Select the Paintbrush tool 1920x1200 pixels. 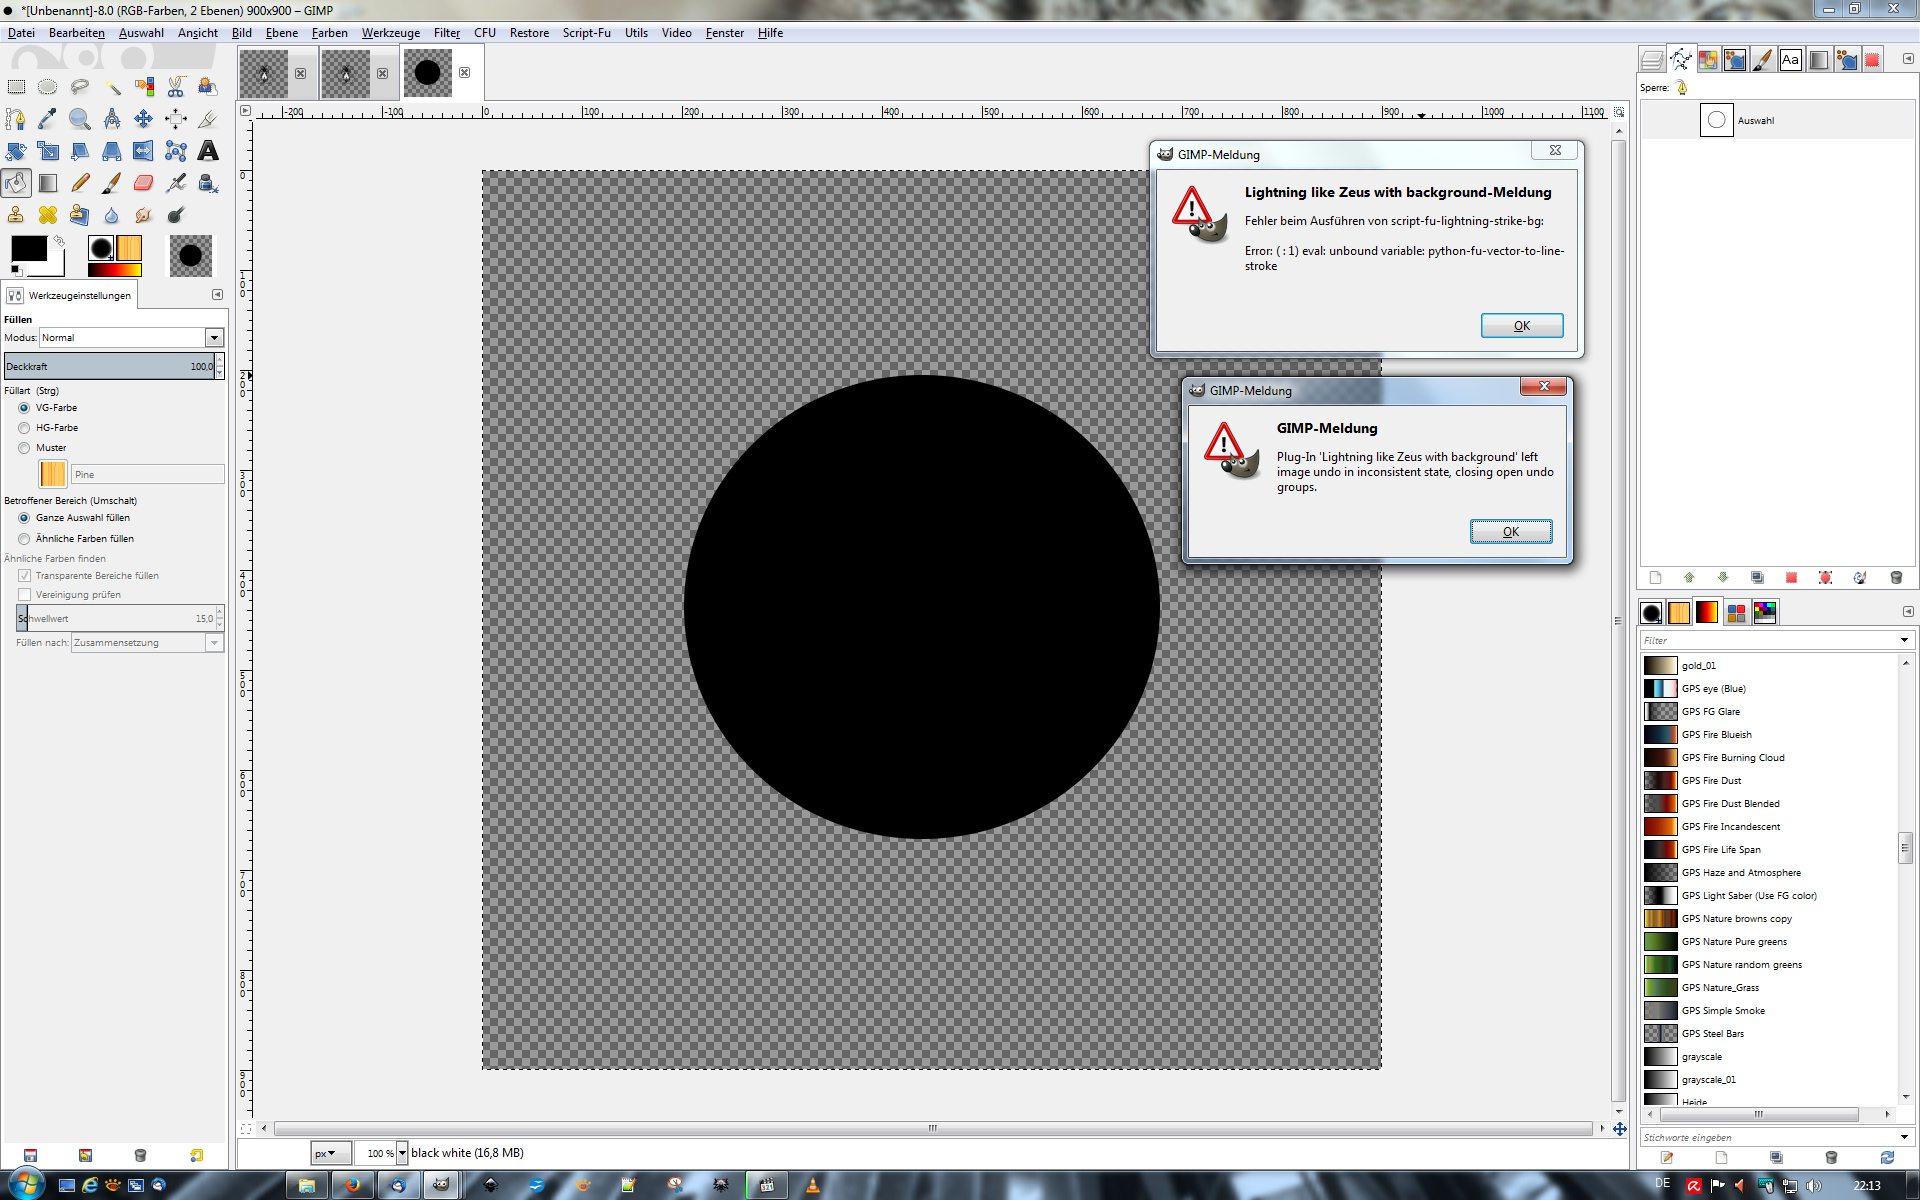(112, 183)
